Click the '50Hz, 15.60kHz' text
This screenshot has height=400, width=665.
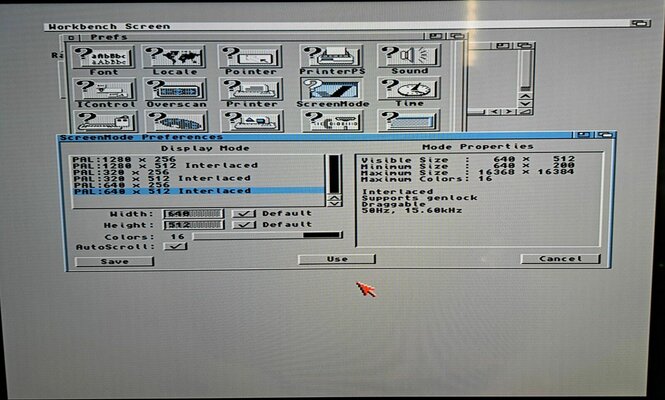pos(411,210)
